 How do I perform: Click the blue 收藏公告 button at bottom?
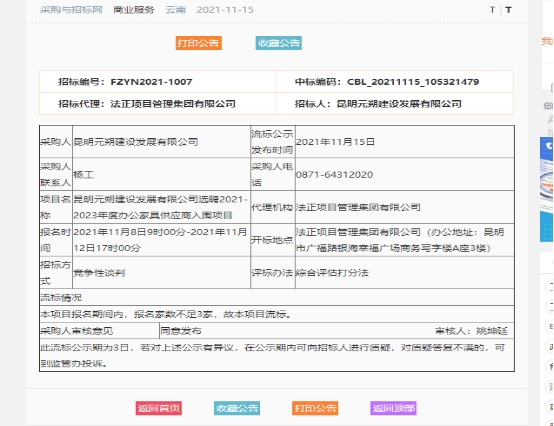pos(237,408)
